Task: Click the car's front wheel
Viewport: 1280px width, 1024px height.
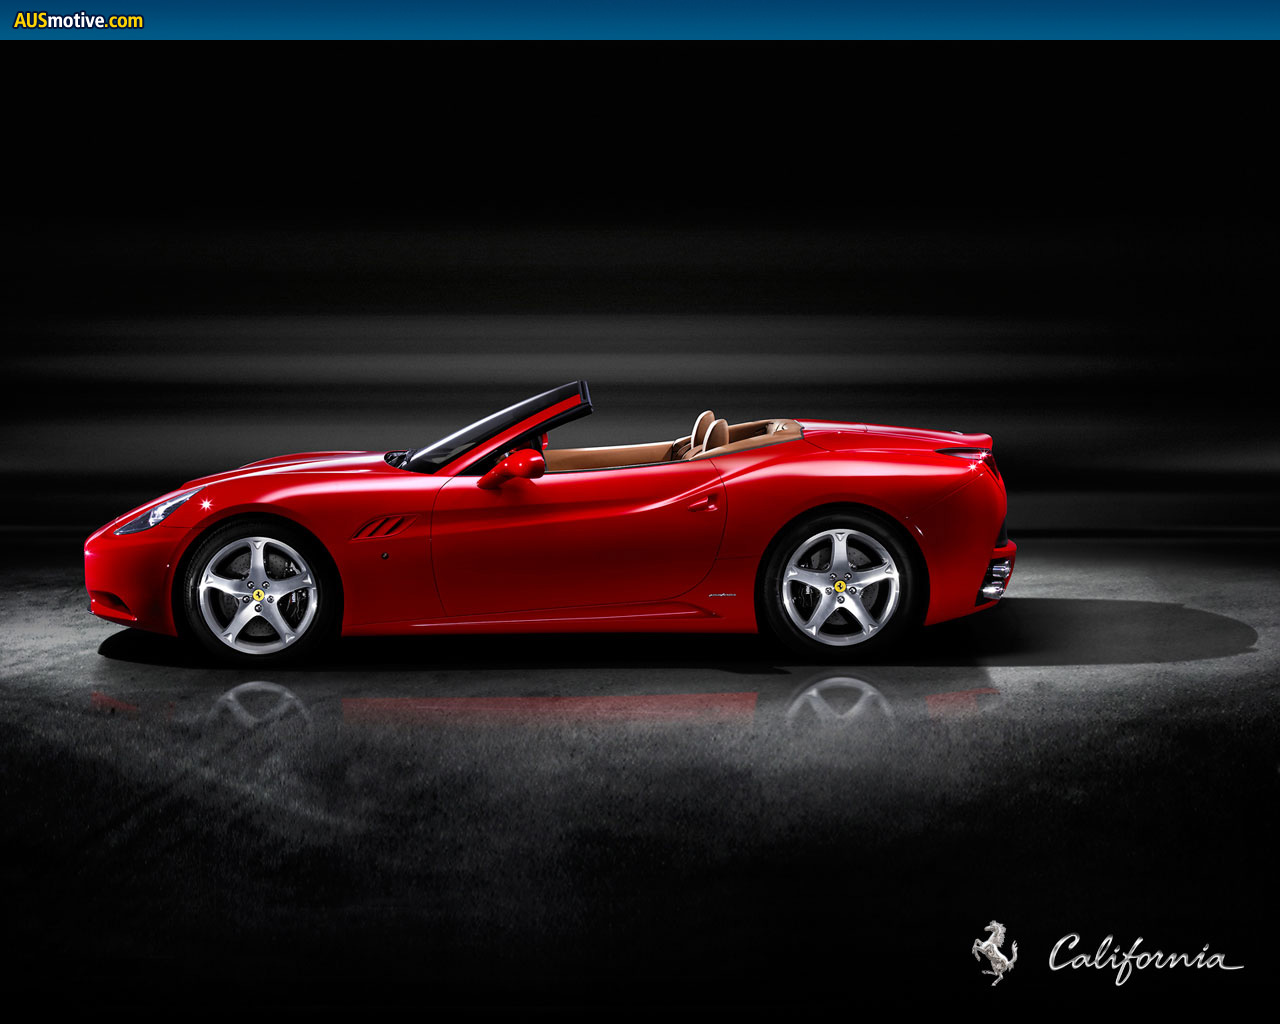Action: pos(258,594)
